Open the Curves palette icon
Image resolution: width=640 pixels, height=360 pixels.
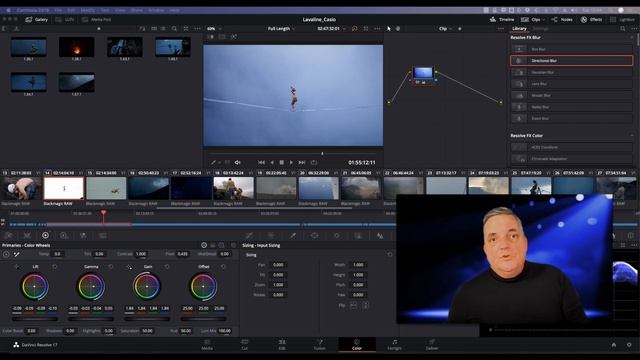[x=249, y=236]
